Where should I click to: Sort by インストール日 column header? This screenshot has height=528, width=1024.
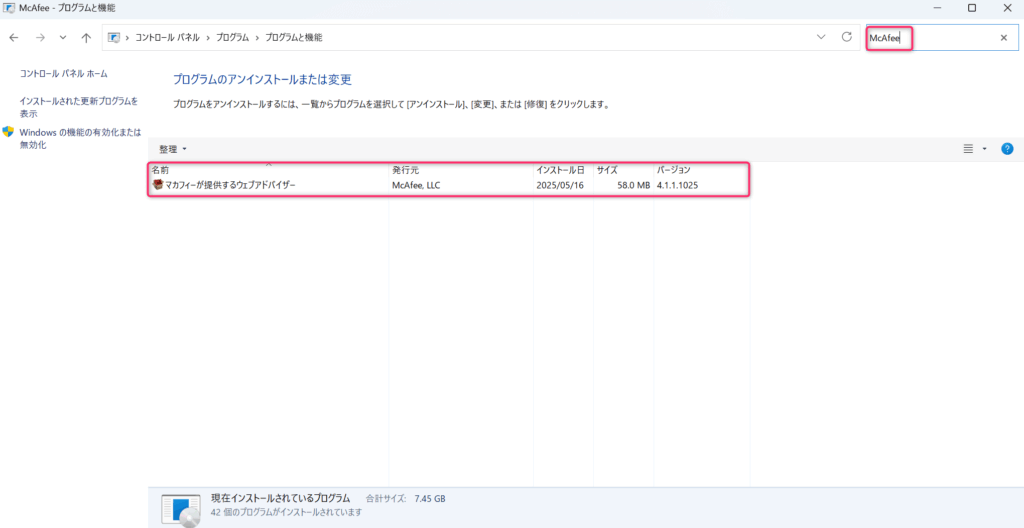563,170
